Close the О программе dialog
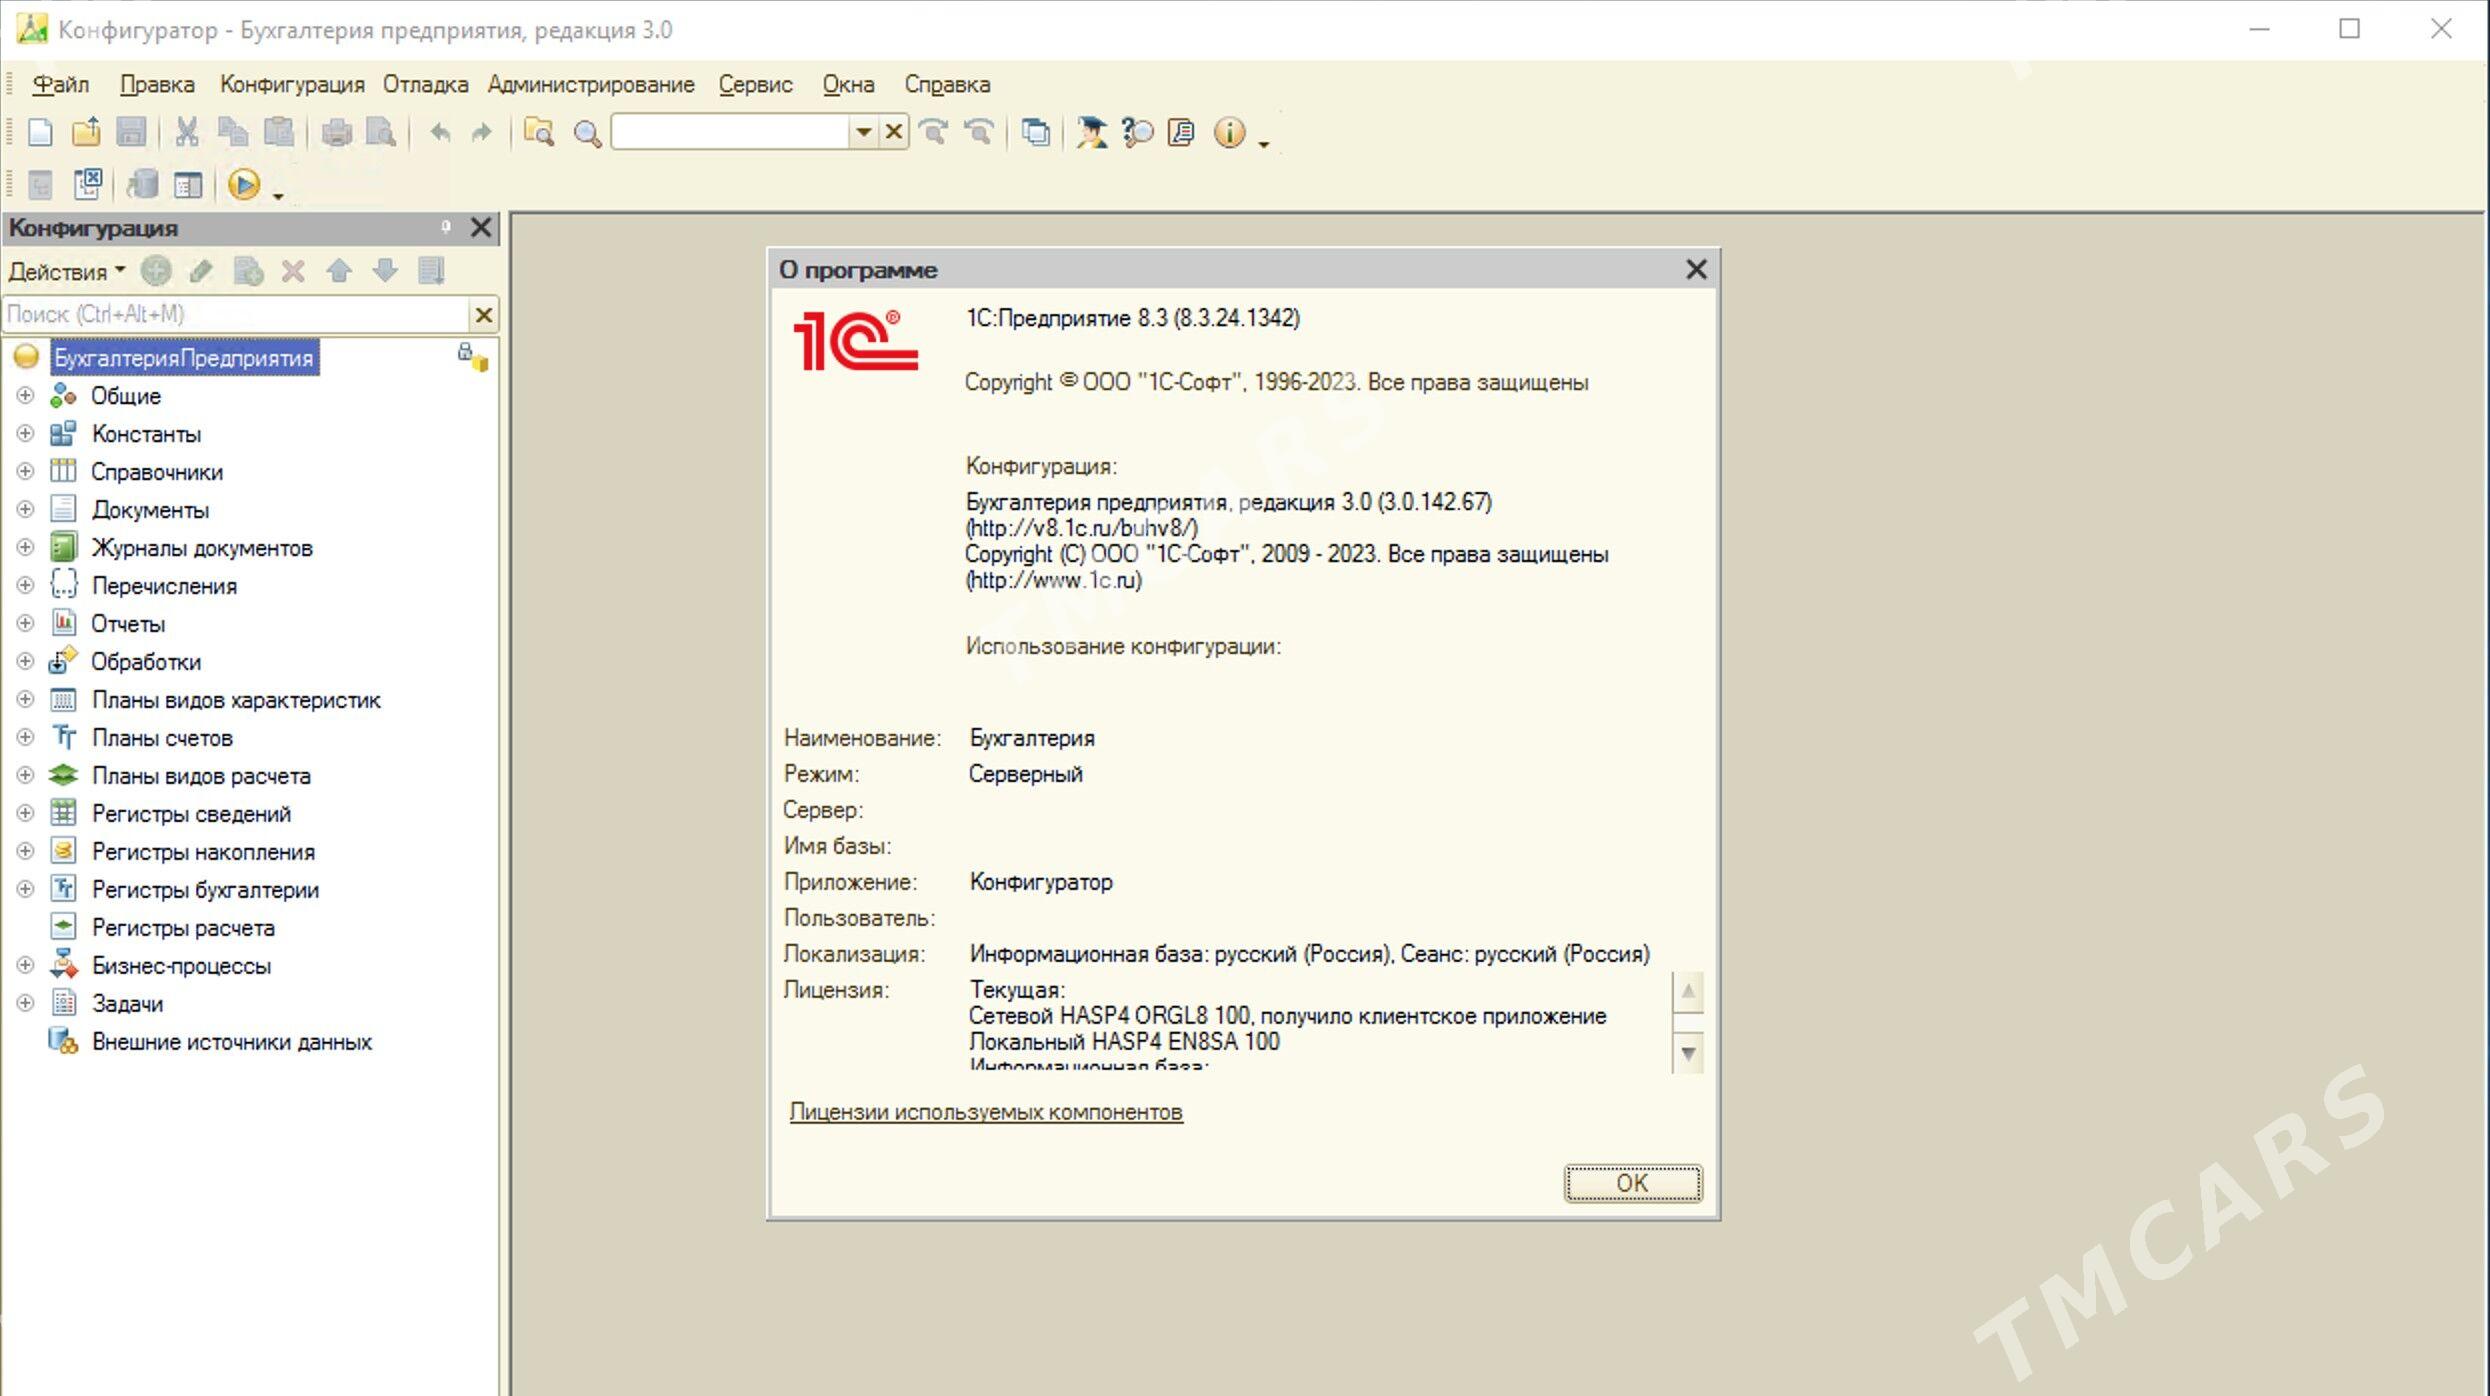The image size is (2490, 1396). click(x=1696, y=270)
